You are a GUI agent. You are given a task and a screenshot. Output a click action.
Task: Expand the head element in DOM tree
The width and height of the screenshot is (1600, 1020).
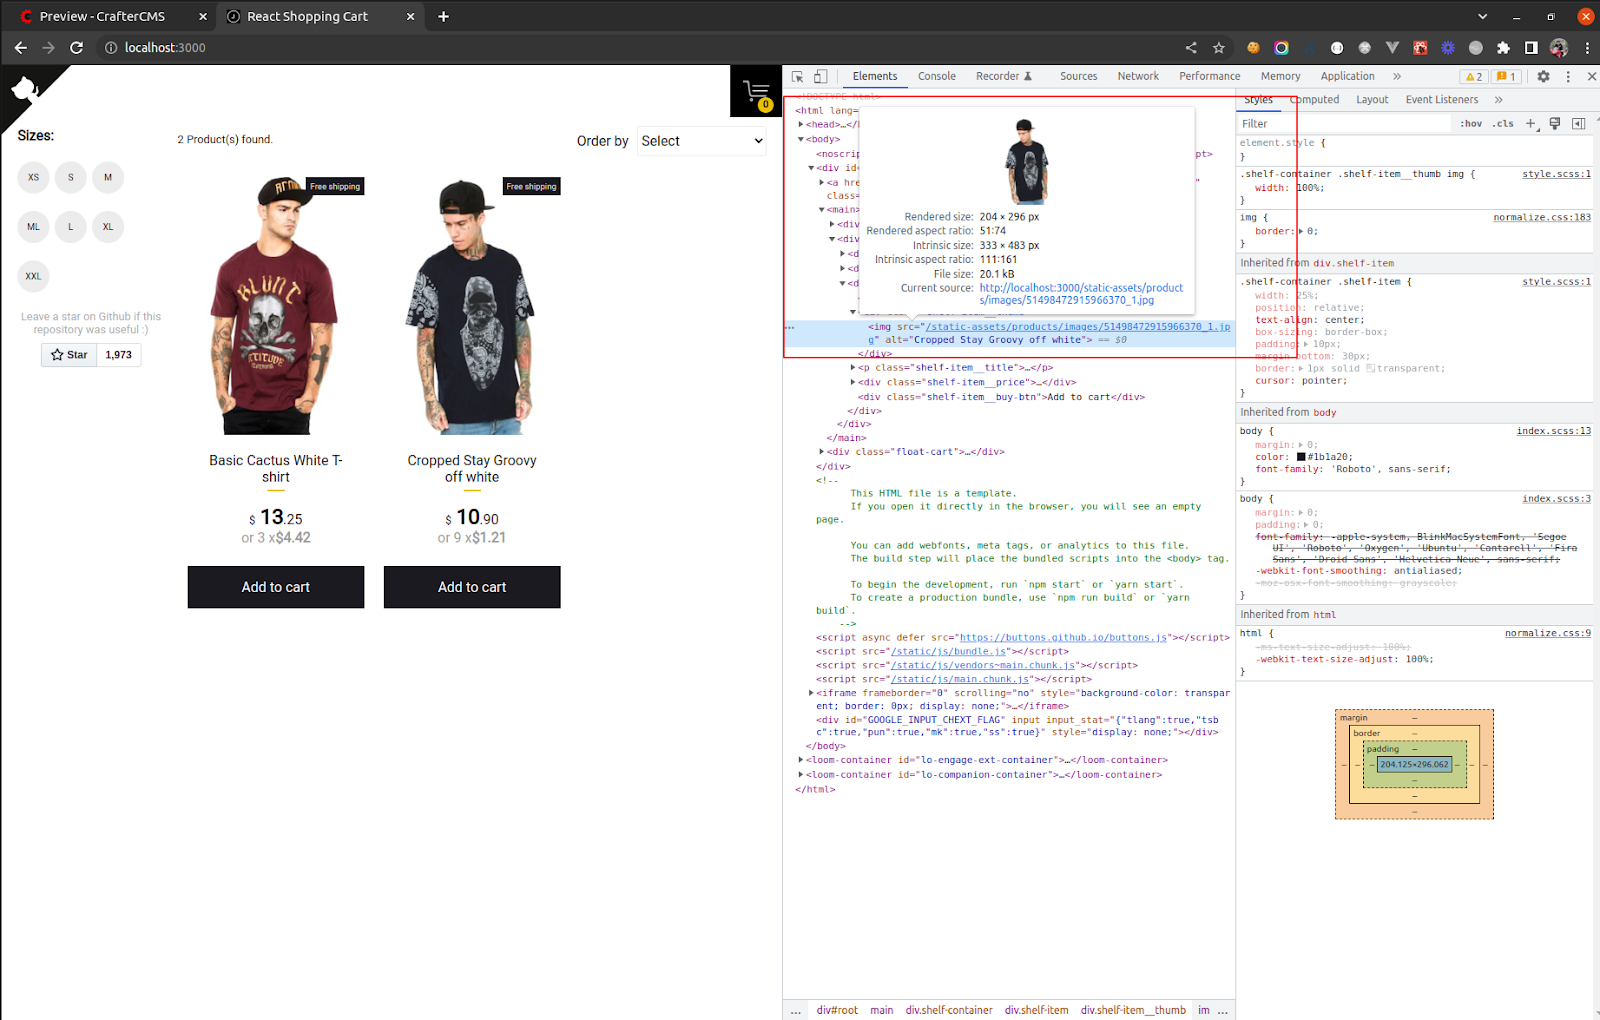pos(801,125)
